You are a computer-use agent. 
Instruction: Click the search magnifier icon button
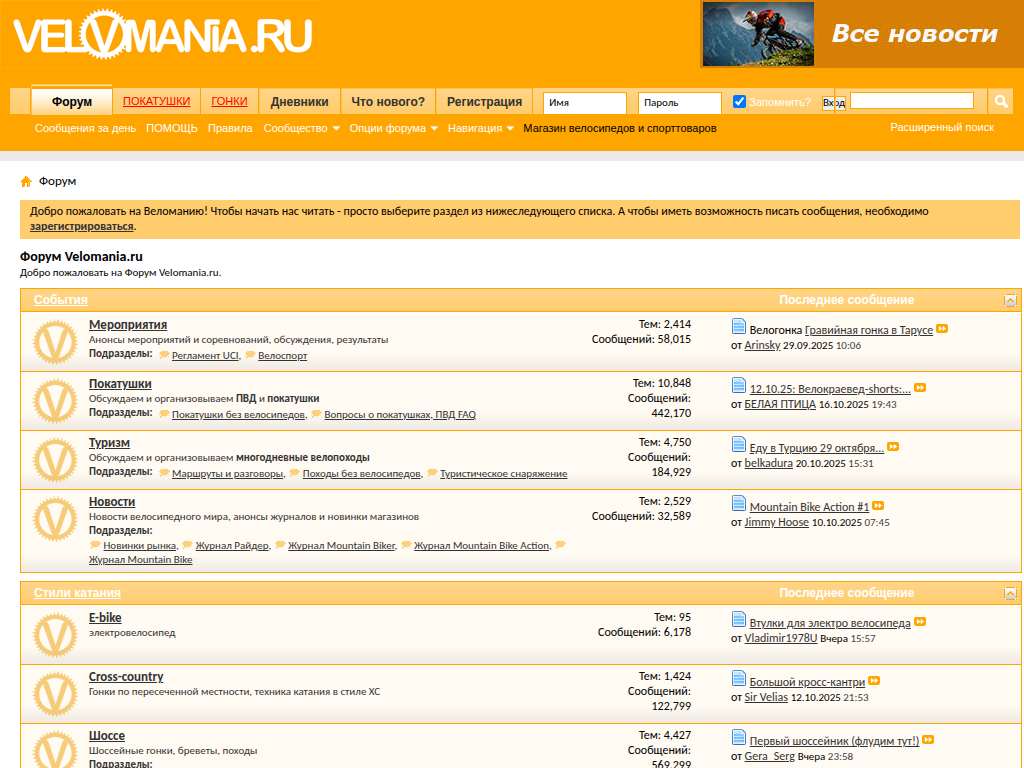click(x=1000, y=101)
